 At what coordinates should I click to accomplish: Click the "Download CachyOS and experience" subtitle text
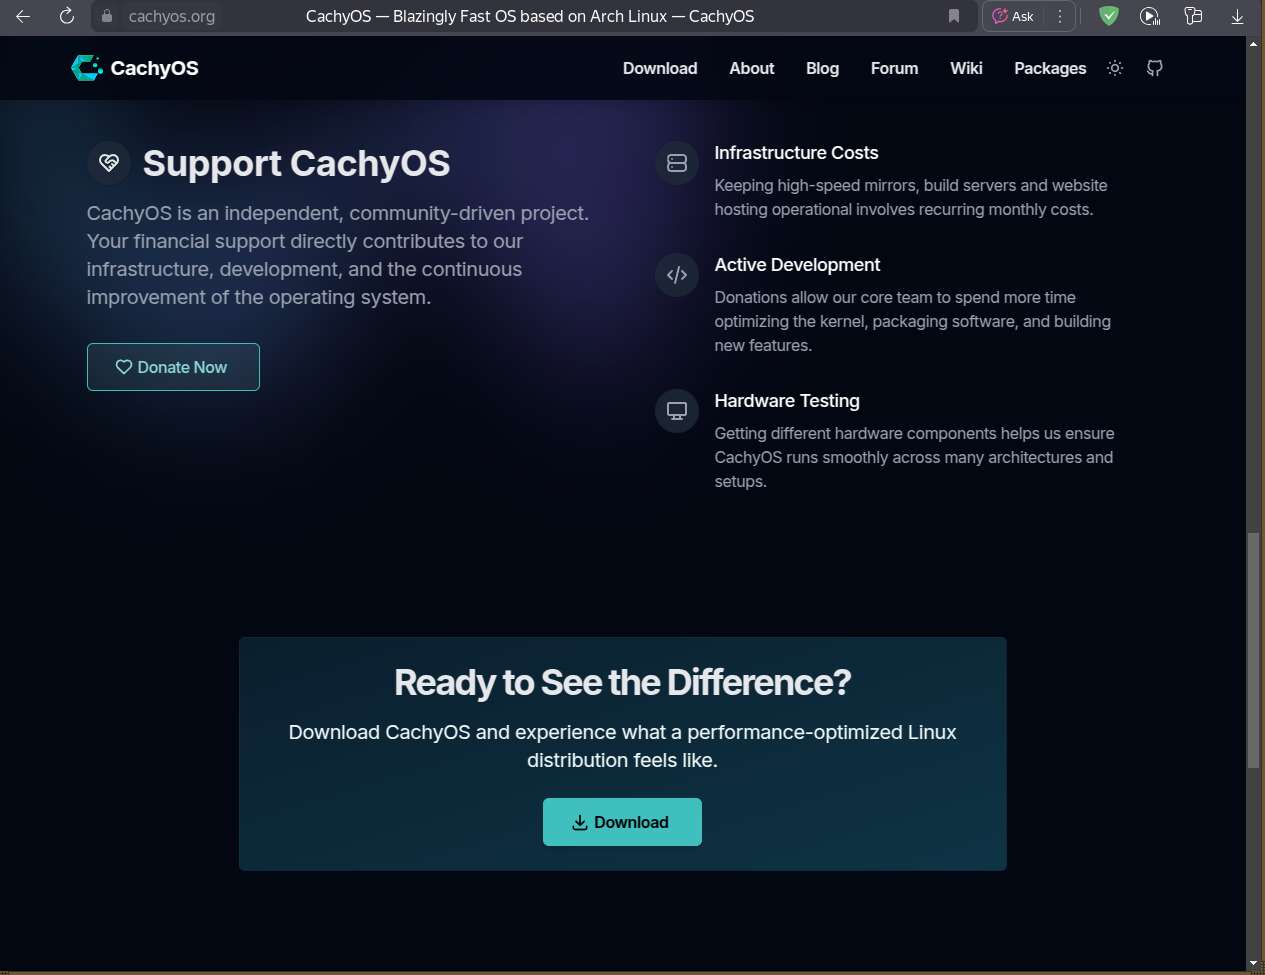622,746
